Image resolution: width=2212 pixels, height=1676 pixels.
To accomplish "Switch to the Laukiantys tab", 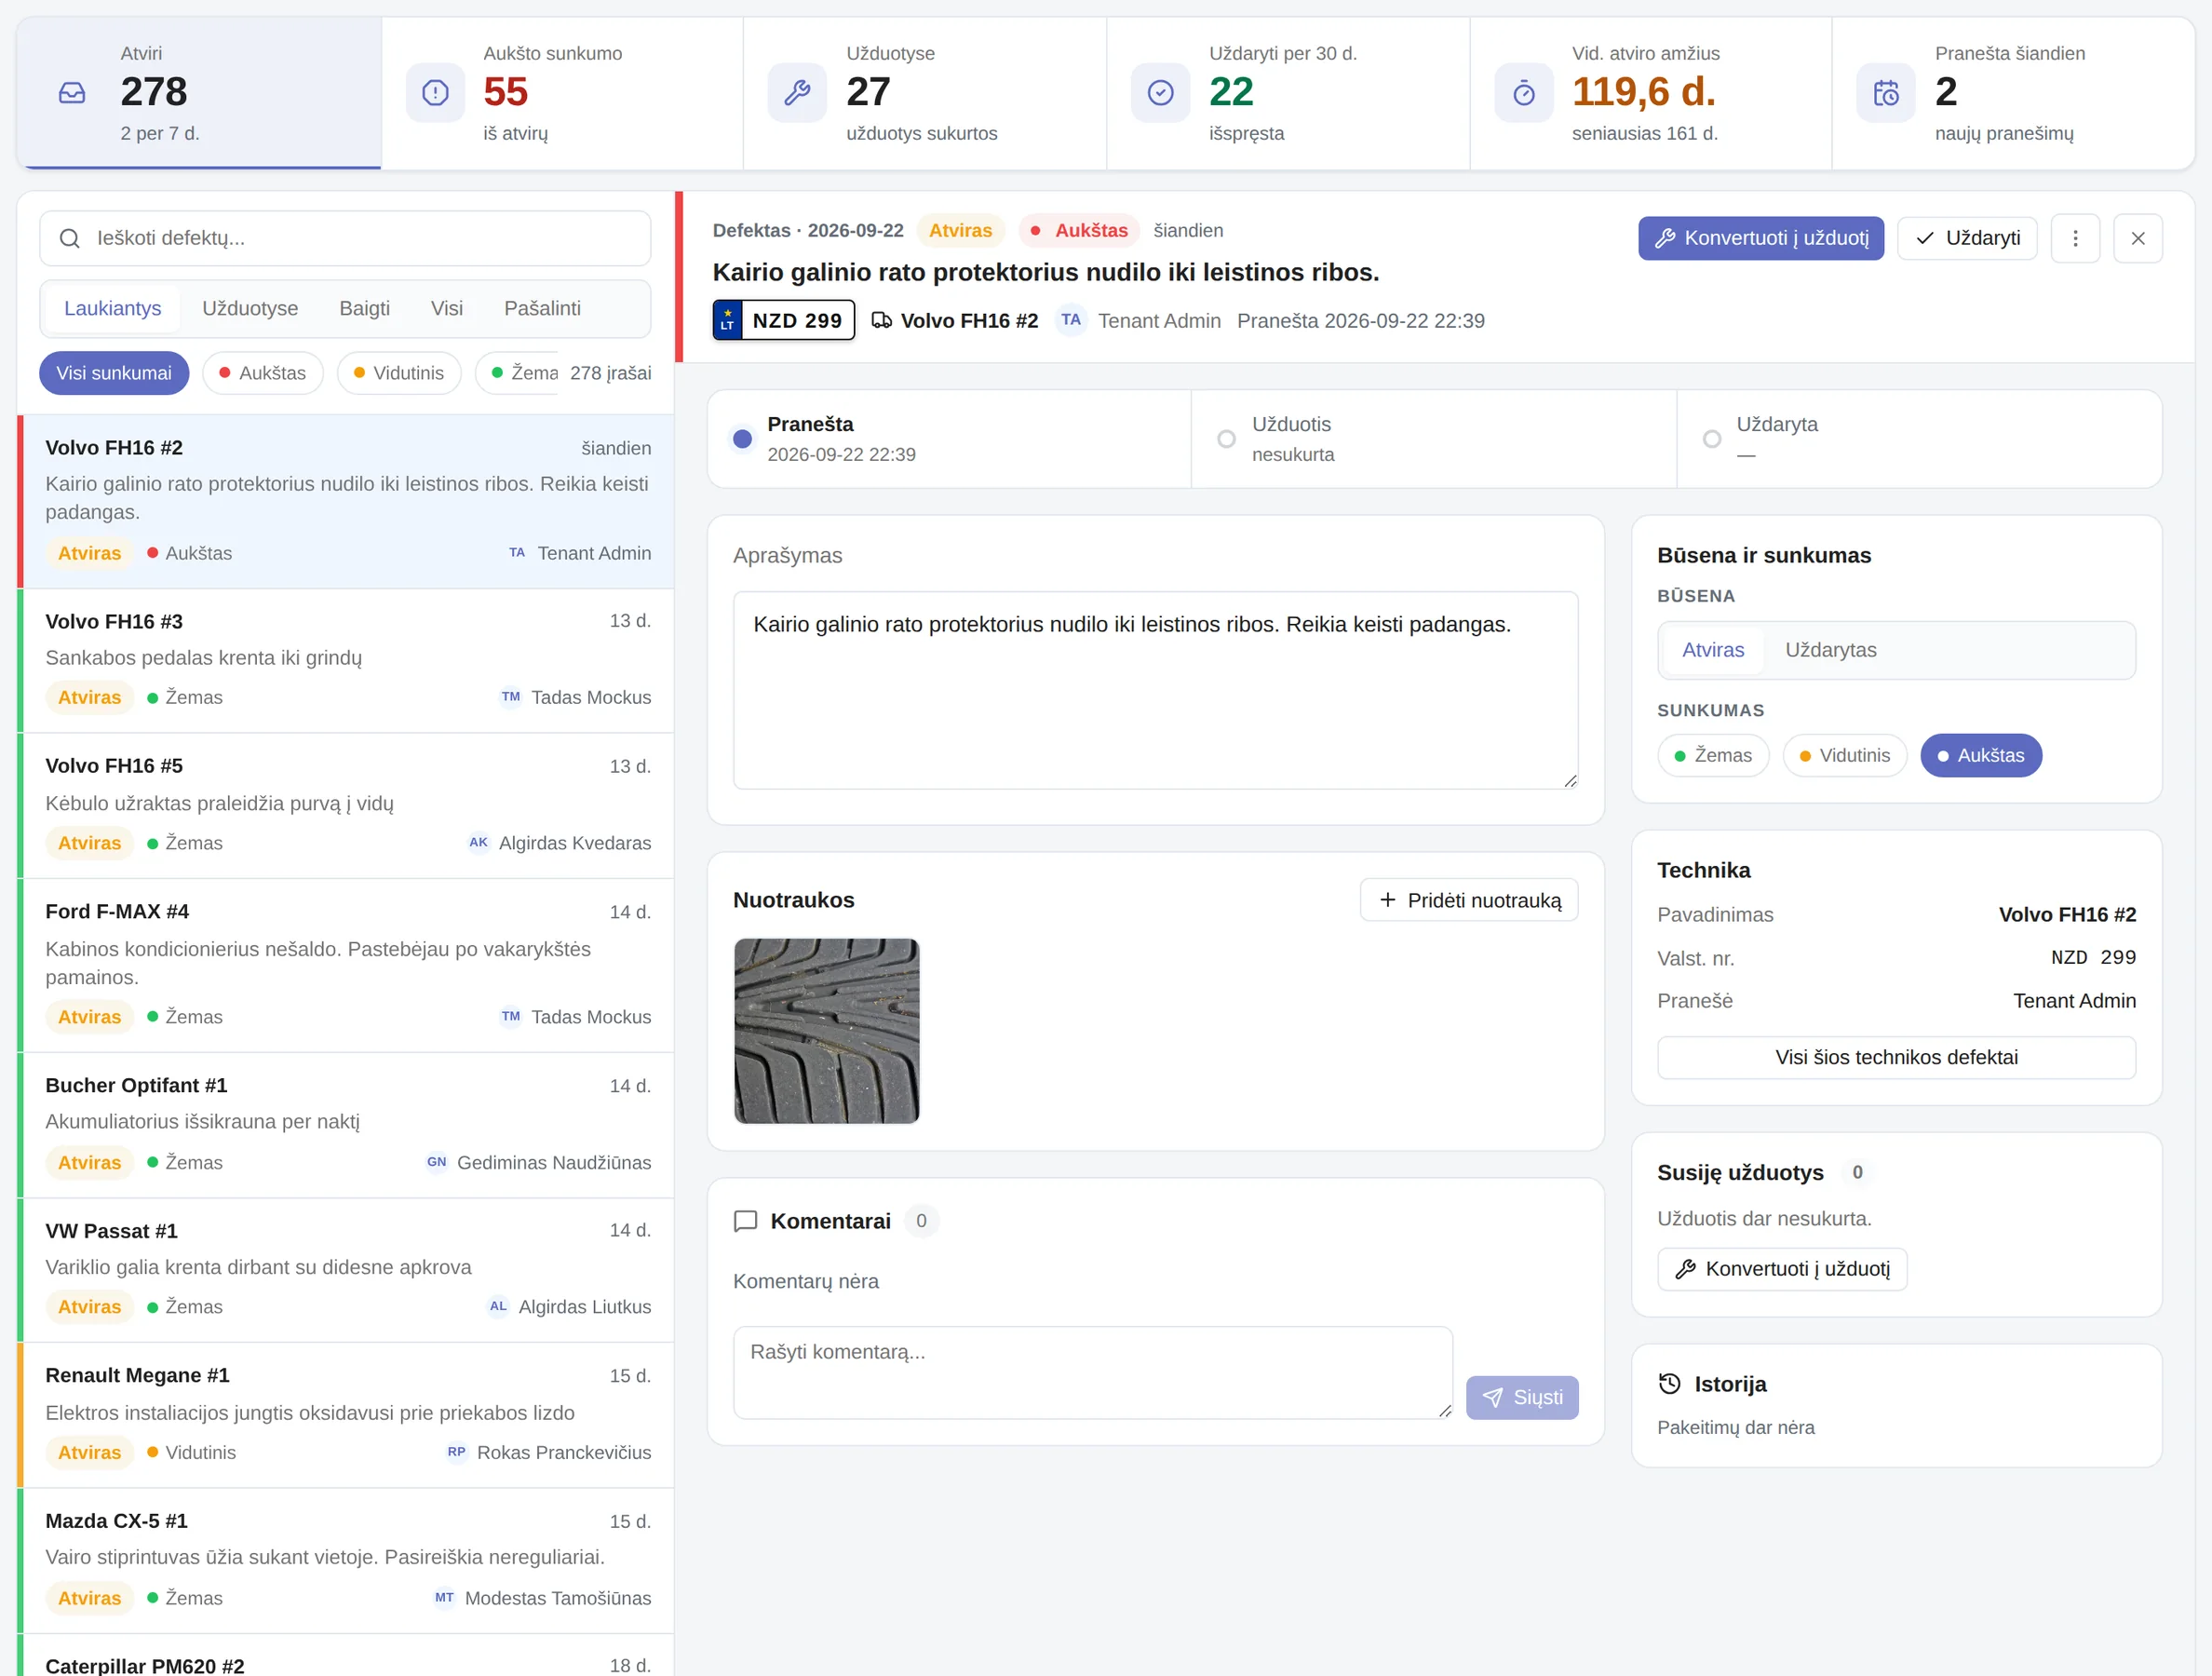I will click(112, 308).
